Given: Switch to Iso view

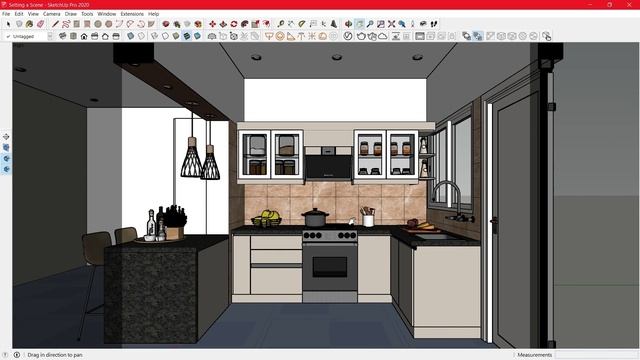Looking at the screenshot, I should coord(62,36).
